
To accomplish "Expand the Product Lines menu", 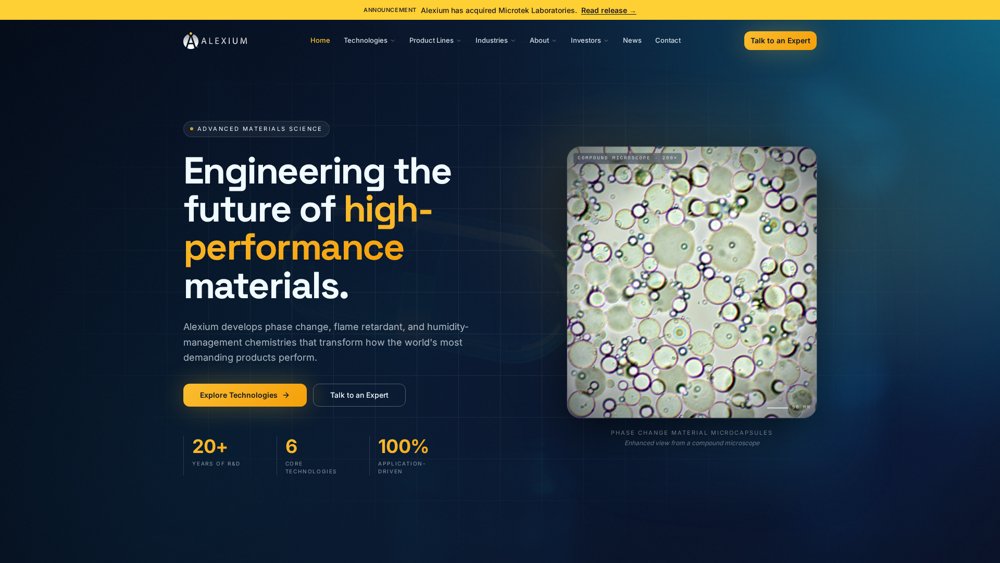I will pos(435,40).
